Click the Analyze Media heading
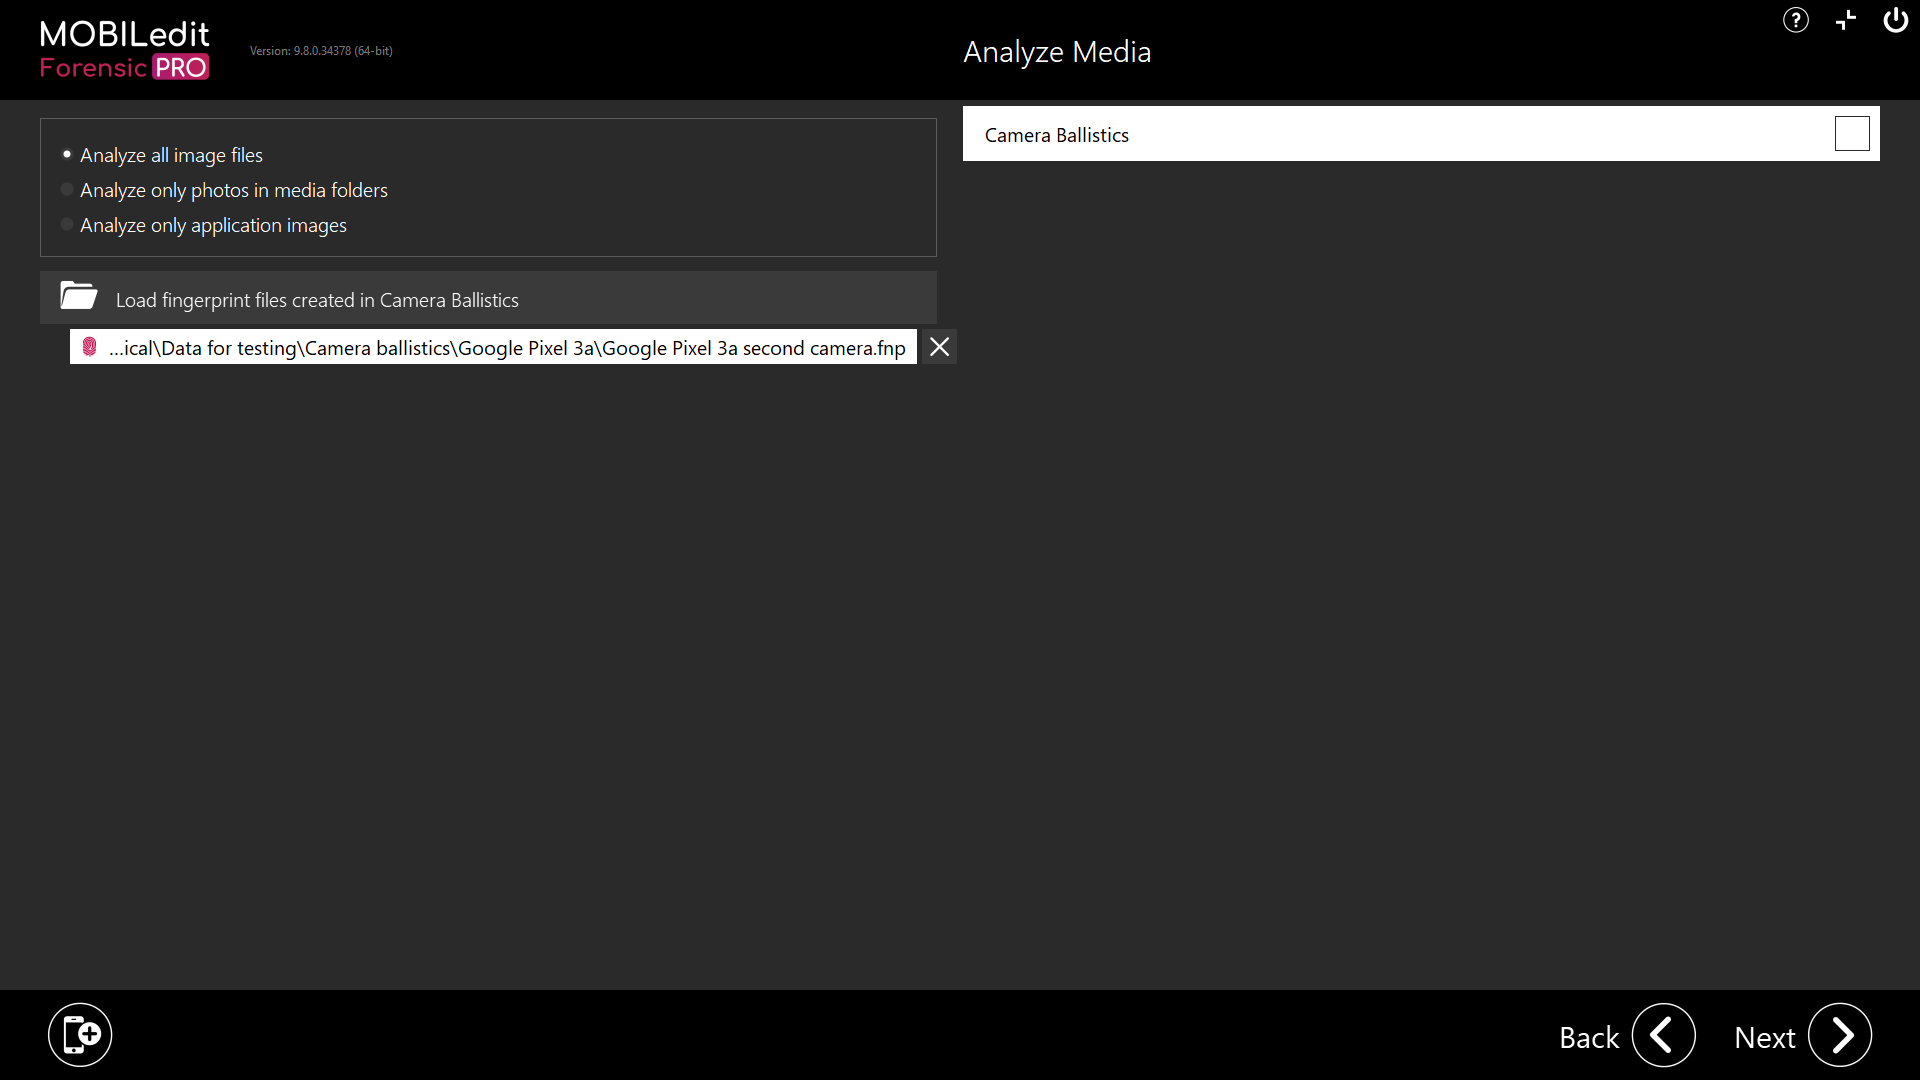 pos(1057,52)
